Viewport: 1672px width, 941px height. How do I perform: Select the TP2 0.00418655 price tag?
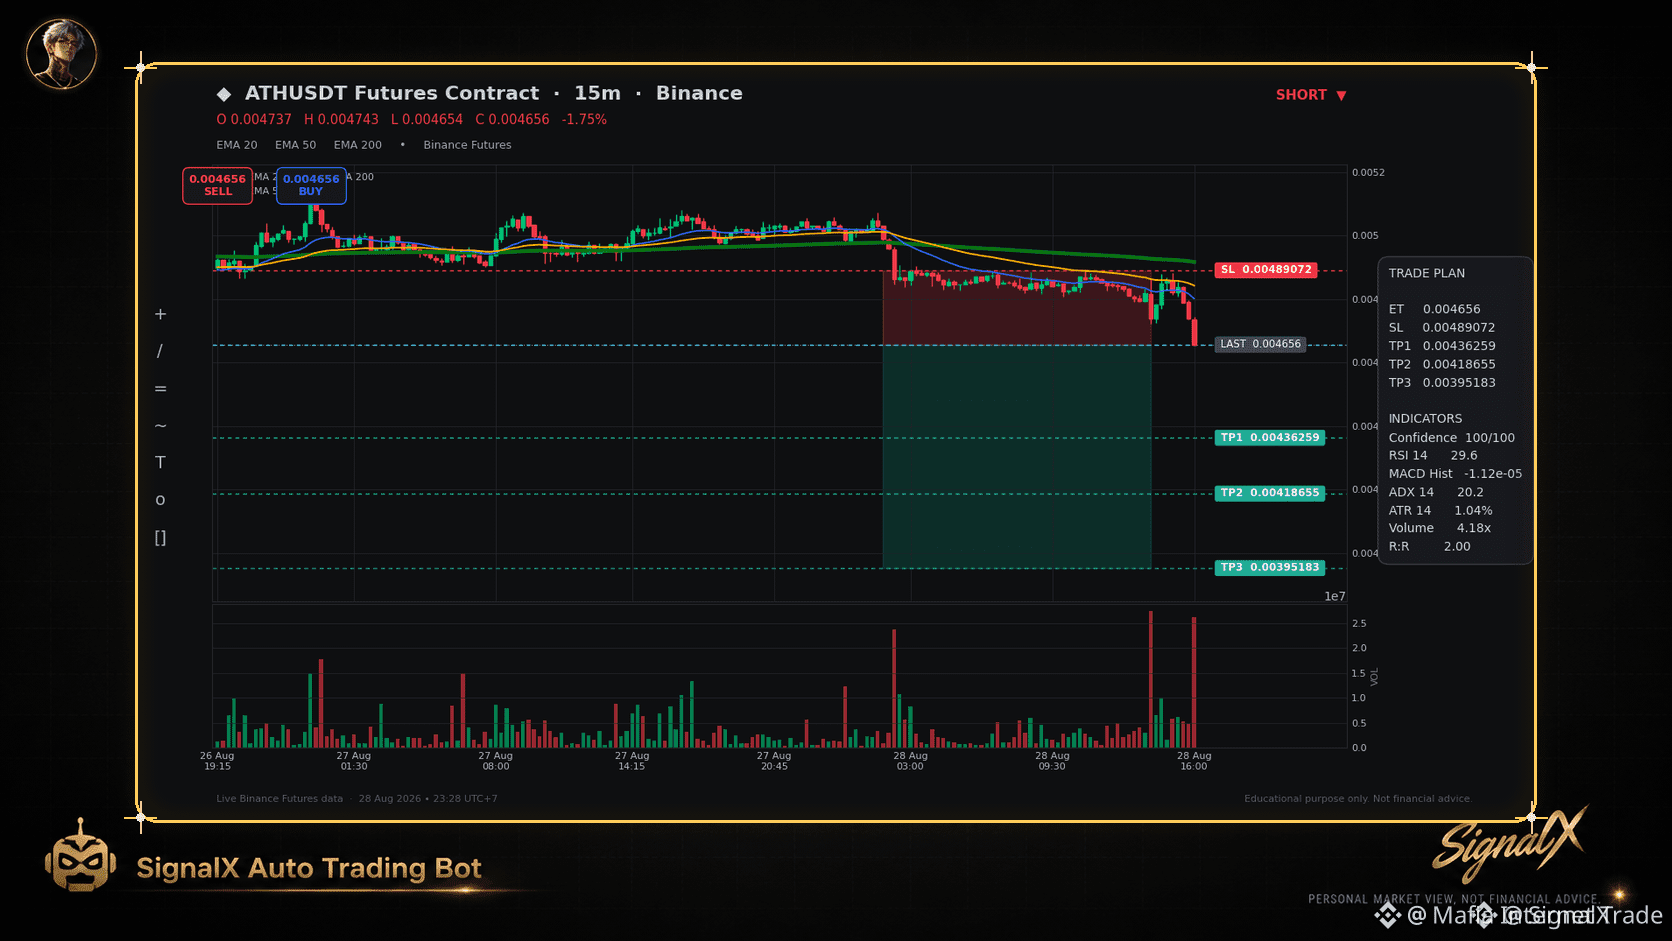tap(1270, 493)
